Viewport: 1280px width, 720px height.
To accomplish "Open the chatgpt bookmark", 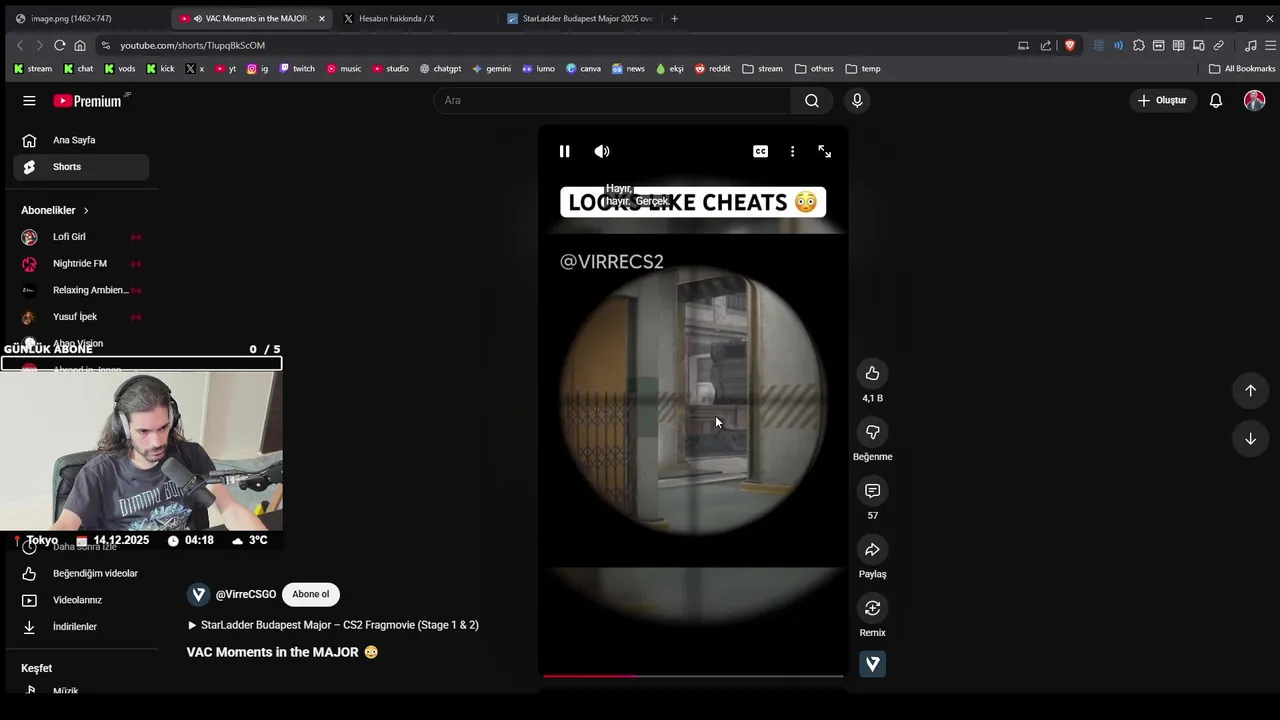I will click(x=440, y=69).
